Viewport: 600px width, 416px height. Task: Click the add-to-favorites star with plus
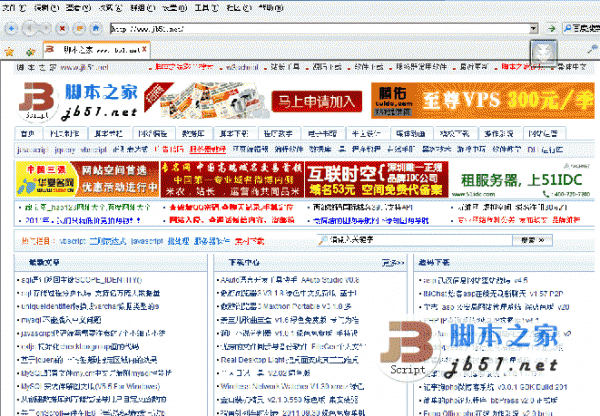[30, 51]
